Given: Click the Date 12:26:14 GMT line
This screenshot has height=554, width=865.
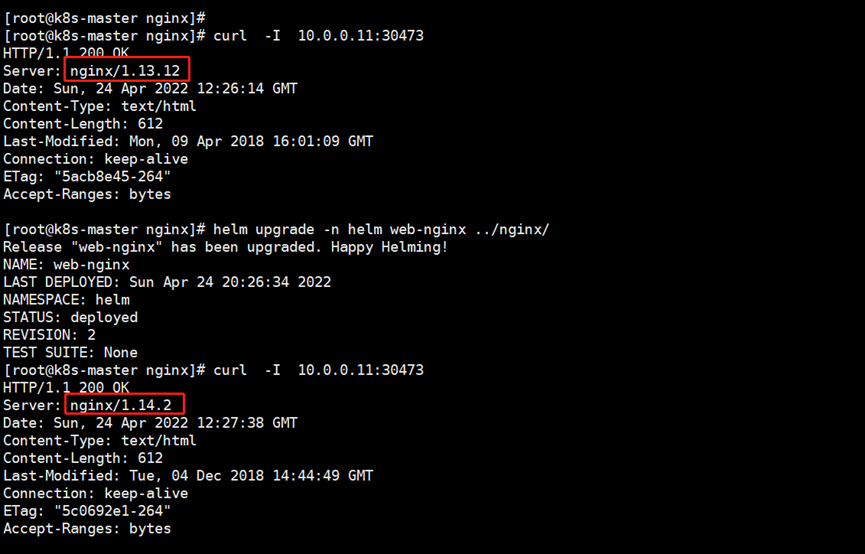Looking at the screenshot, I should [x=150, y=89].
